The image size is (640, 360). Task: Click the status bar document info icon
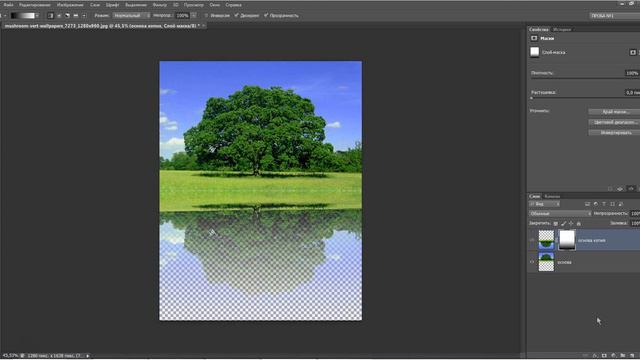pos(22,356)
